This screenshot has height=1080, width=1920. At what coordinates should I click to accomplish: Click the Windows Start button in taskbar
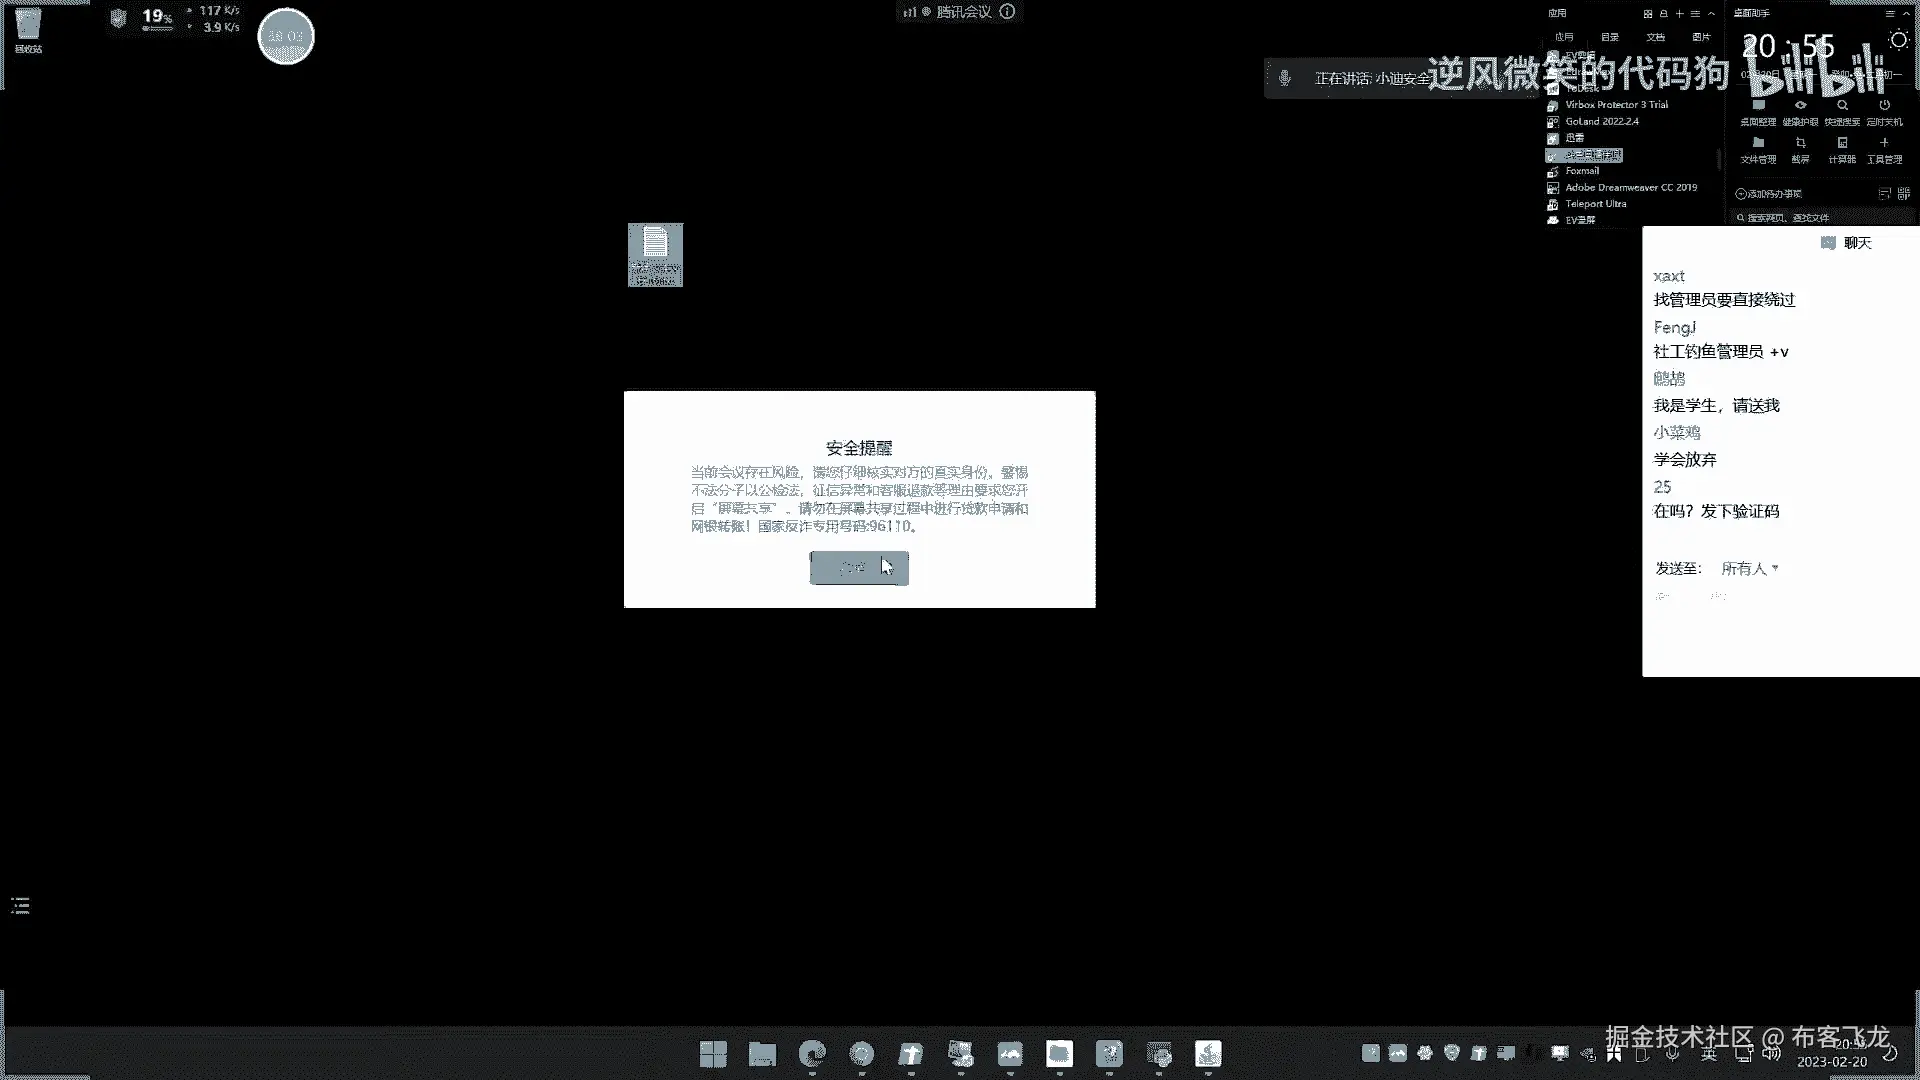pos(713,1054)
